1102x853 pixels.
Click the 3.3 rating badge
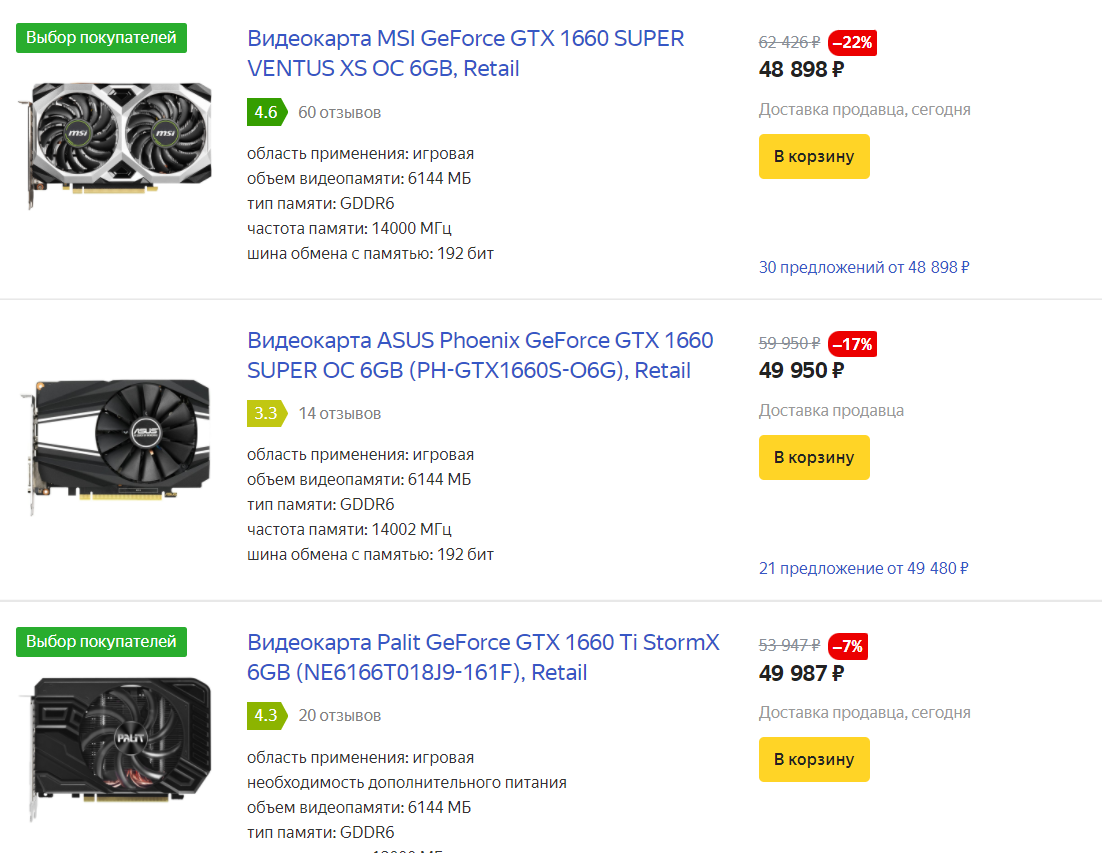coord(266,413)
